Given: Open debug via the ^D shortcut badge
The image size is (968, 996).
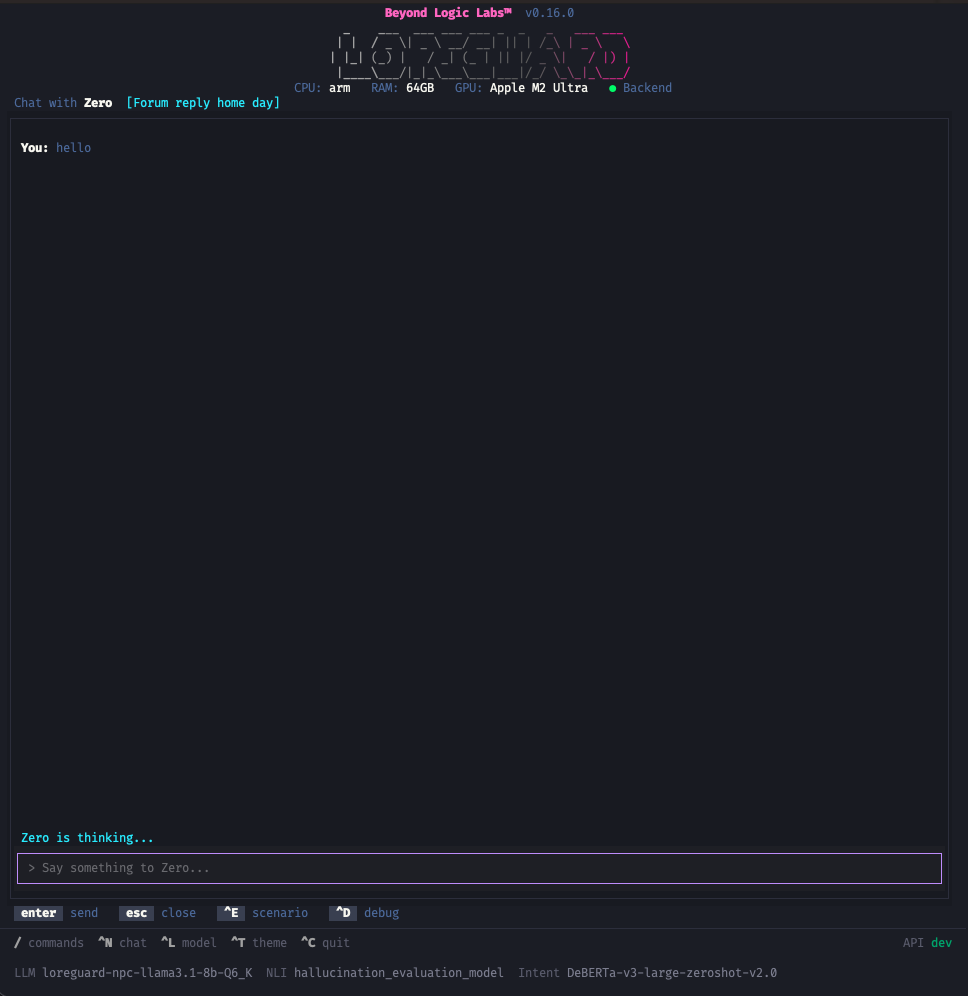Looking at the screenshot, I should point(342,913).
